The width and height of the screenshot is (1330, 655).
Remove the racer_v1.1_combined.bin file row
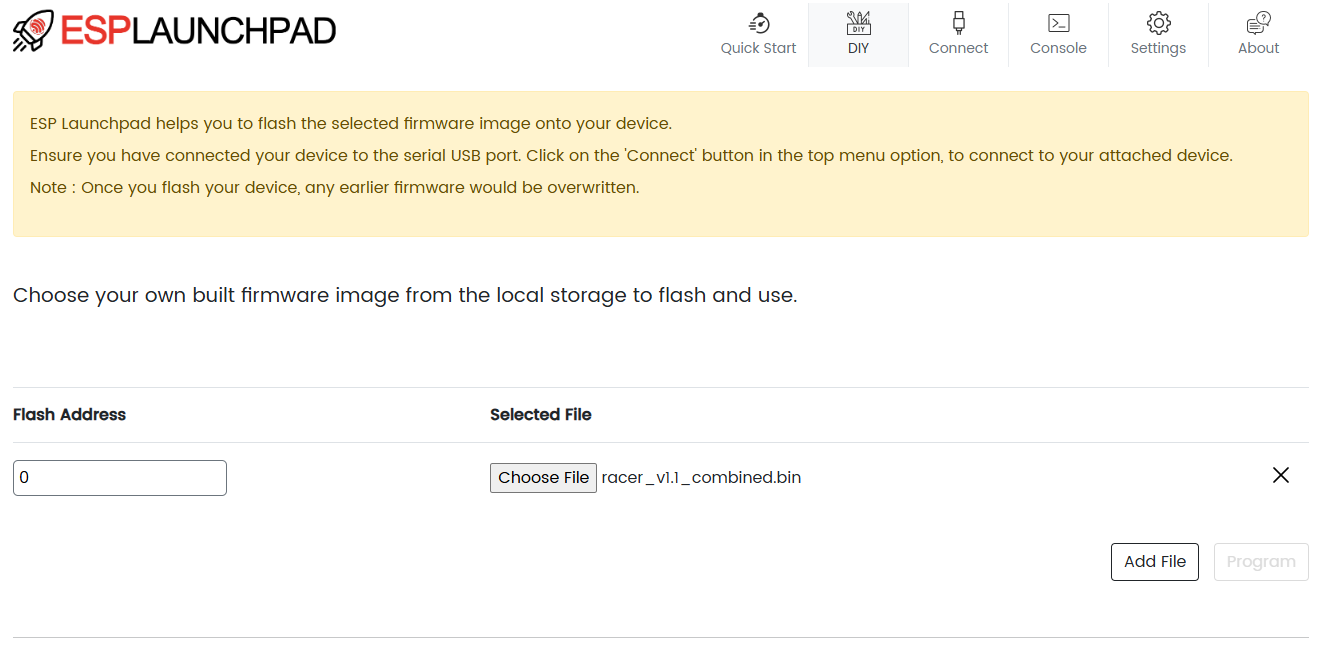pyautogui.click(x=1280, y=476)
